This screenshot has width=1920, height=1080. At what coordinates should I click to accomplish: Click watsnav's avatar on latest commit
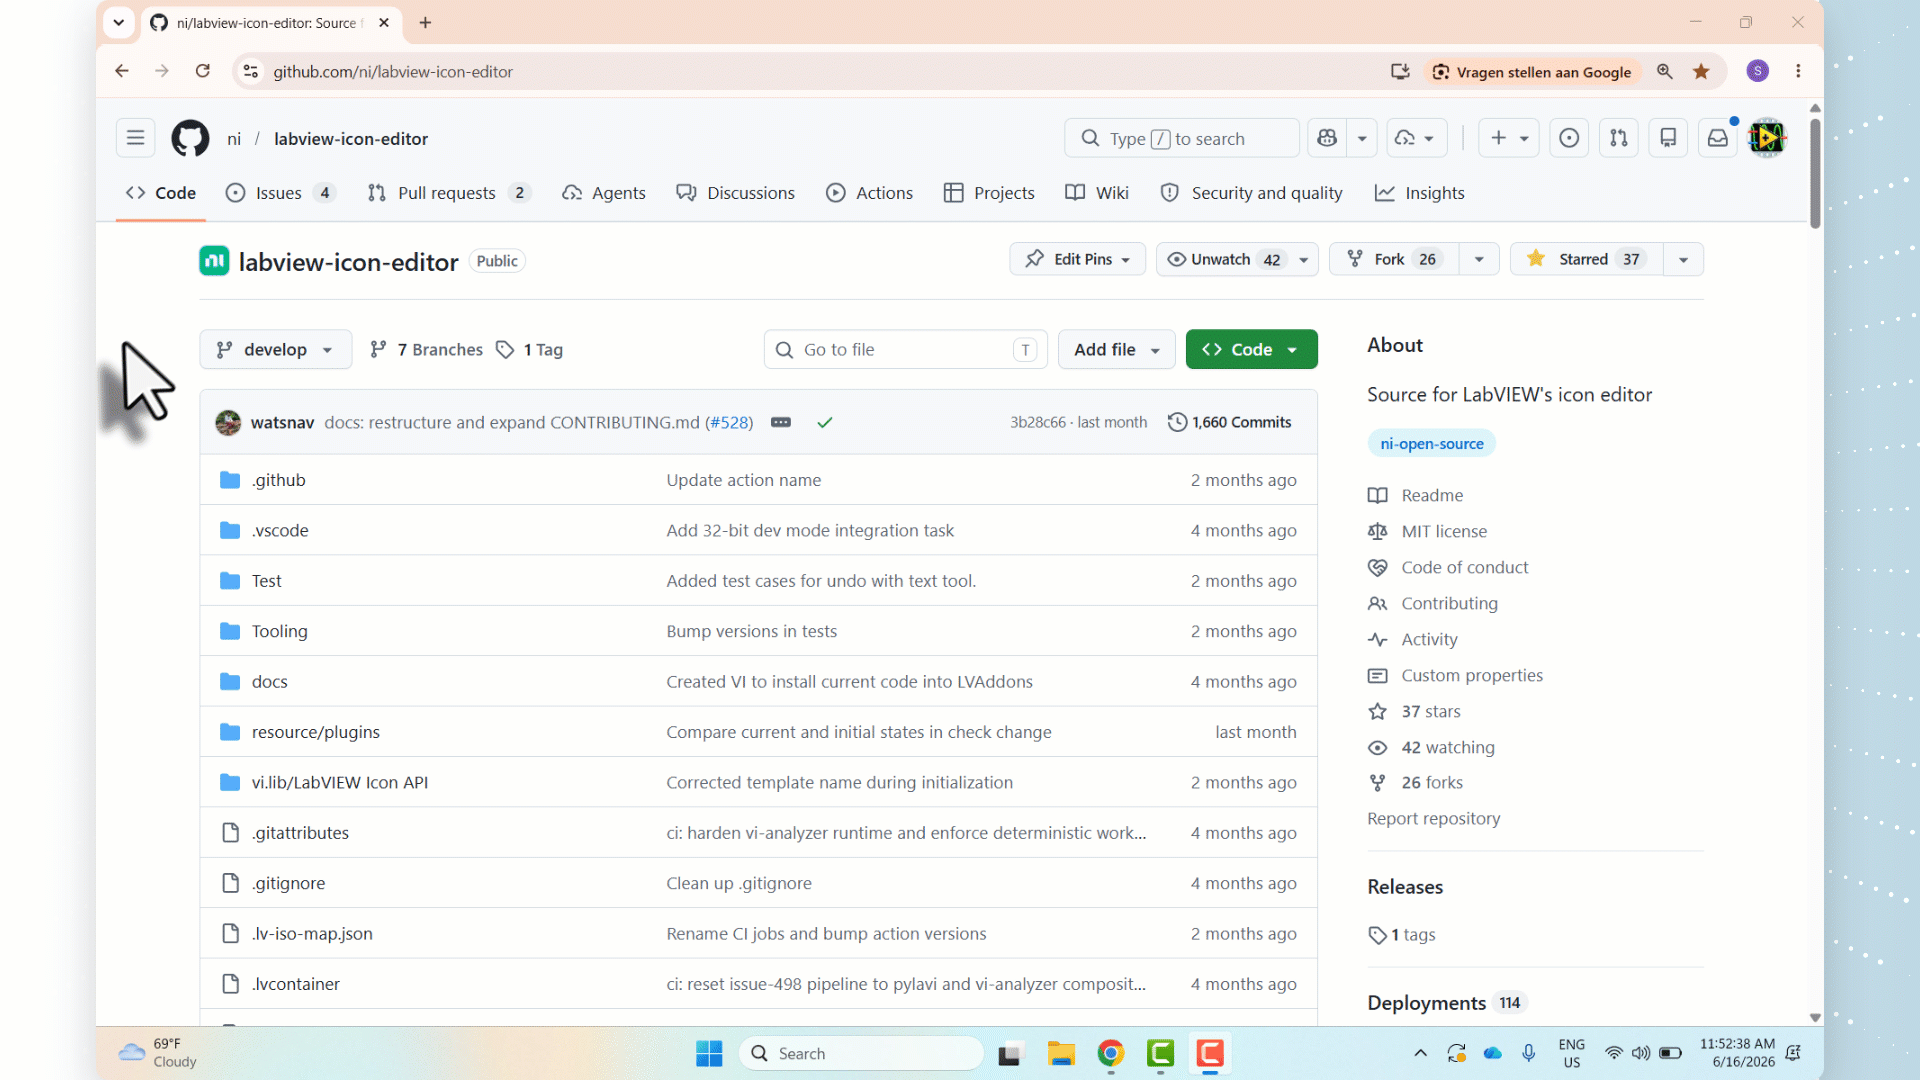[228, 422]
